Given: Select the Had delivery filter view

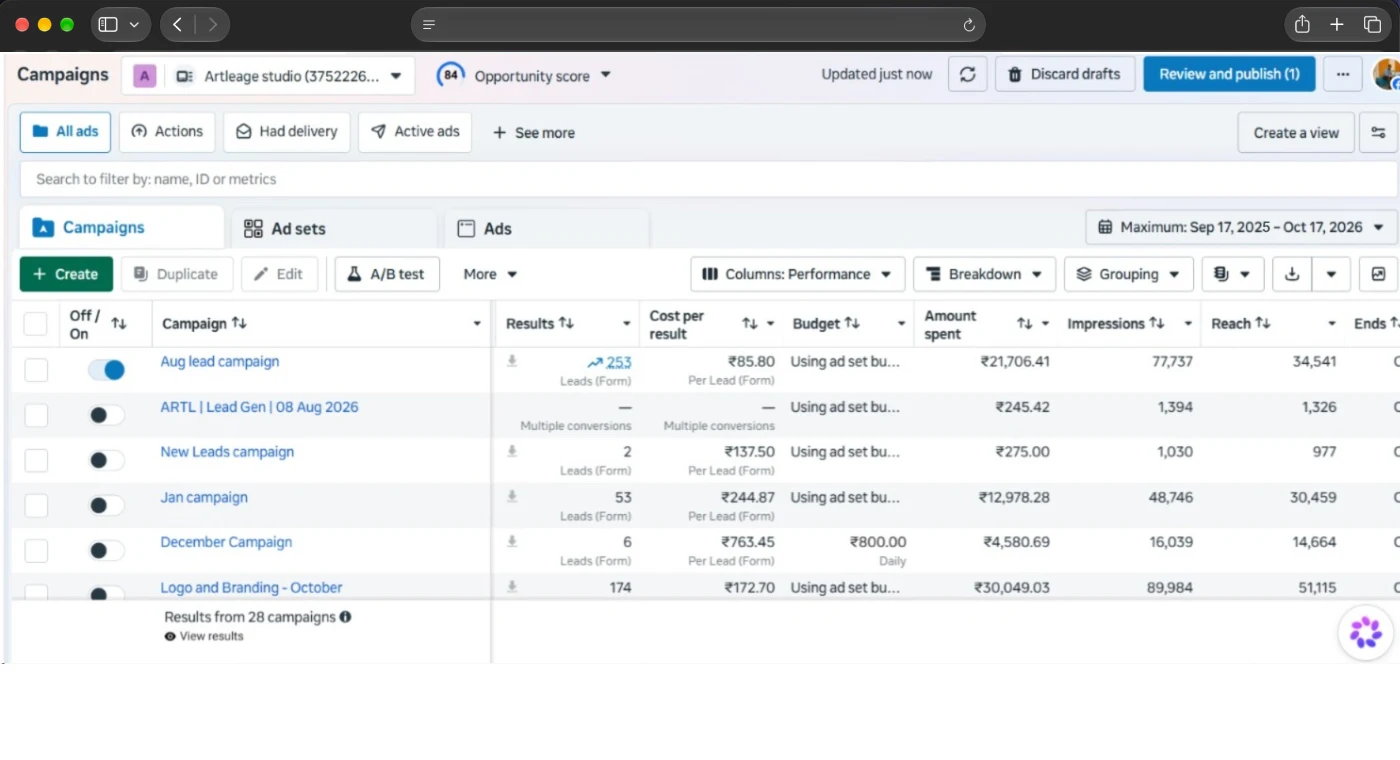Looking at the screenshot, I should pyautogui.click(x=287, y=132).
